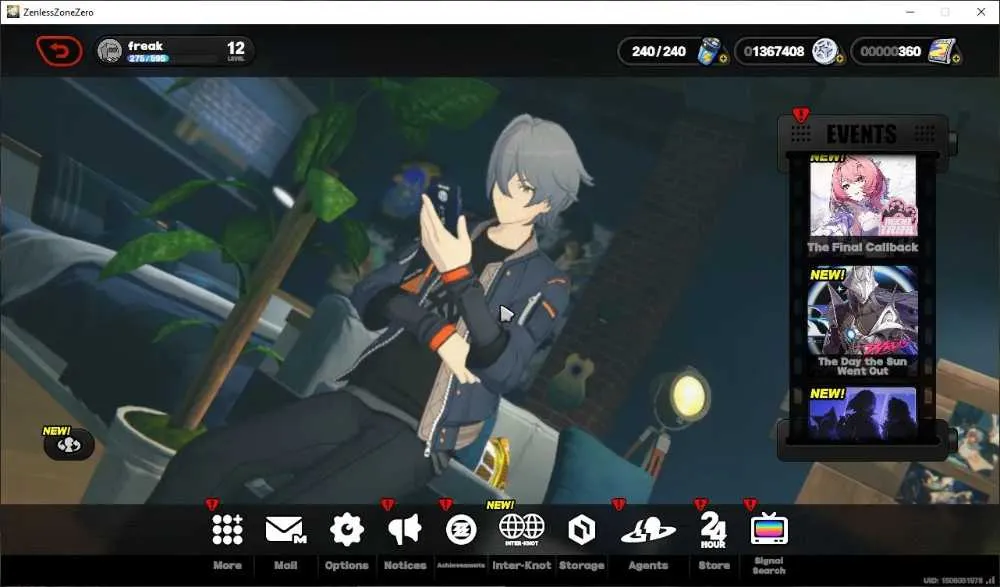
Task: Open the More grid menu icon
Action: coord(228,530)
